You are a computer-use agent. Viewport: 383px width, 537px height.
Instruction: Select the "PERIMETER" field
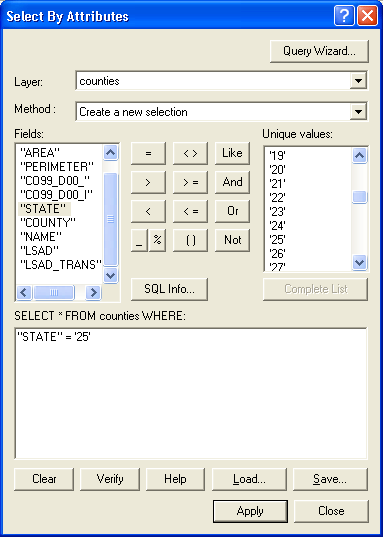(x=57, y=167)
